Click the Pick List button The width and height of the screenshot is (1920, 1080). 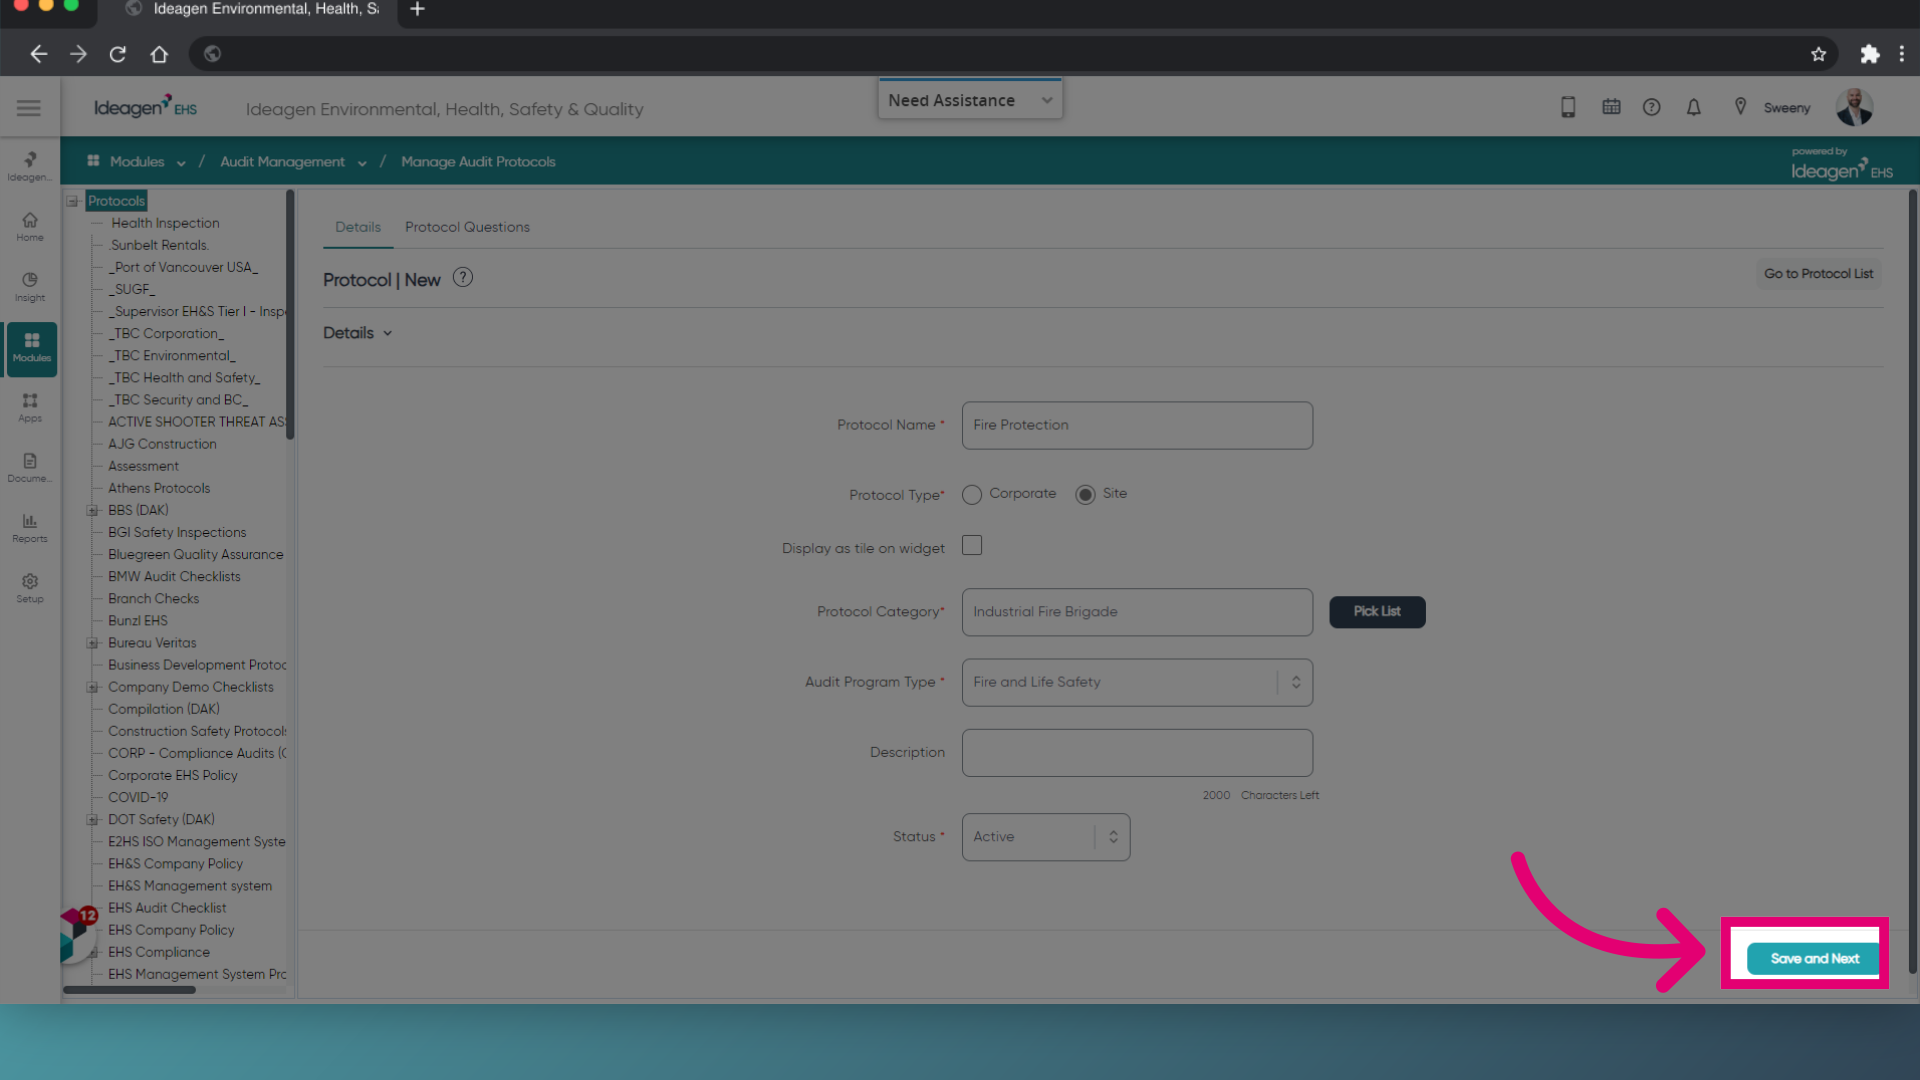tap(1377, 611)
